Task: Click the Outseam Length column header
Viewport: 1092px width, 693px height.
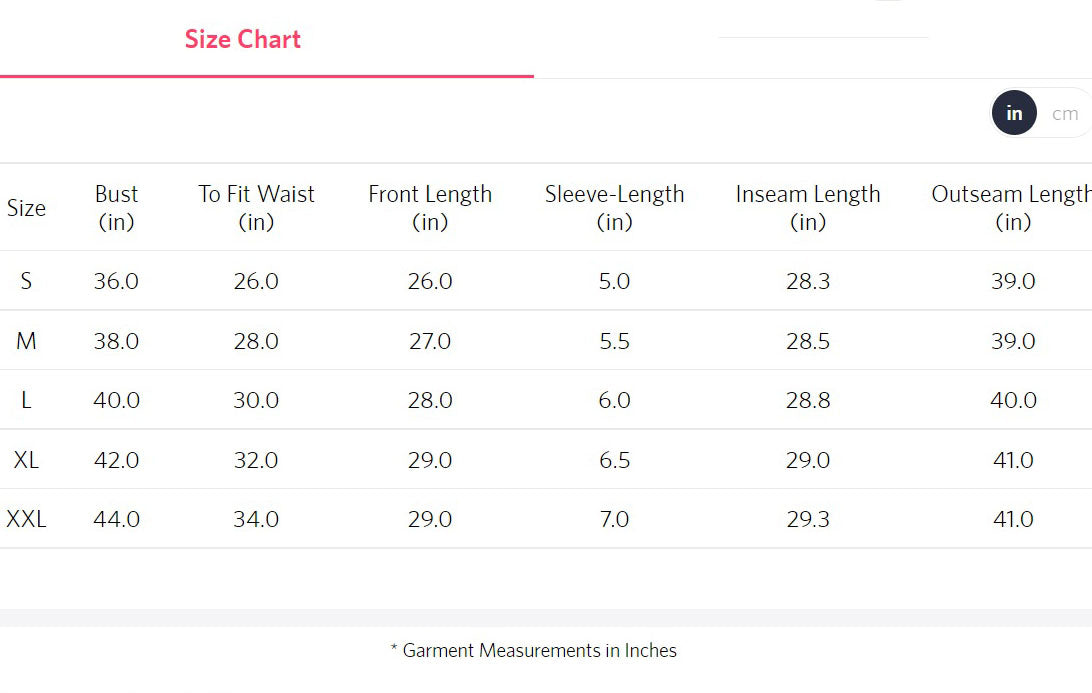Action: (1011, 207)
